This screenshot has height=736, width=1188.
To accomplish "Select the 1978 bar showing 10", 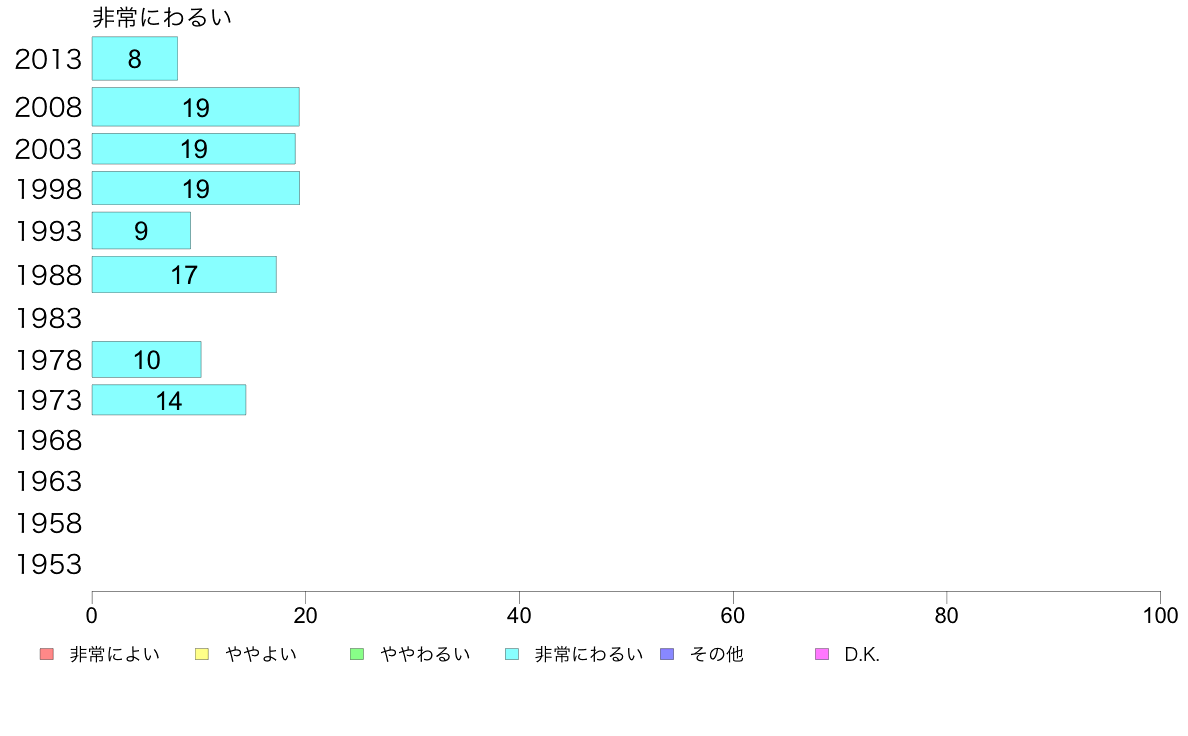I will (x=146, y=359).
